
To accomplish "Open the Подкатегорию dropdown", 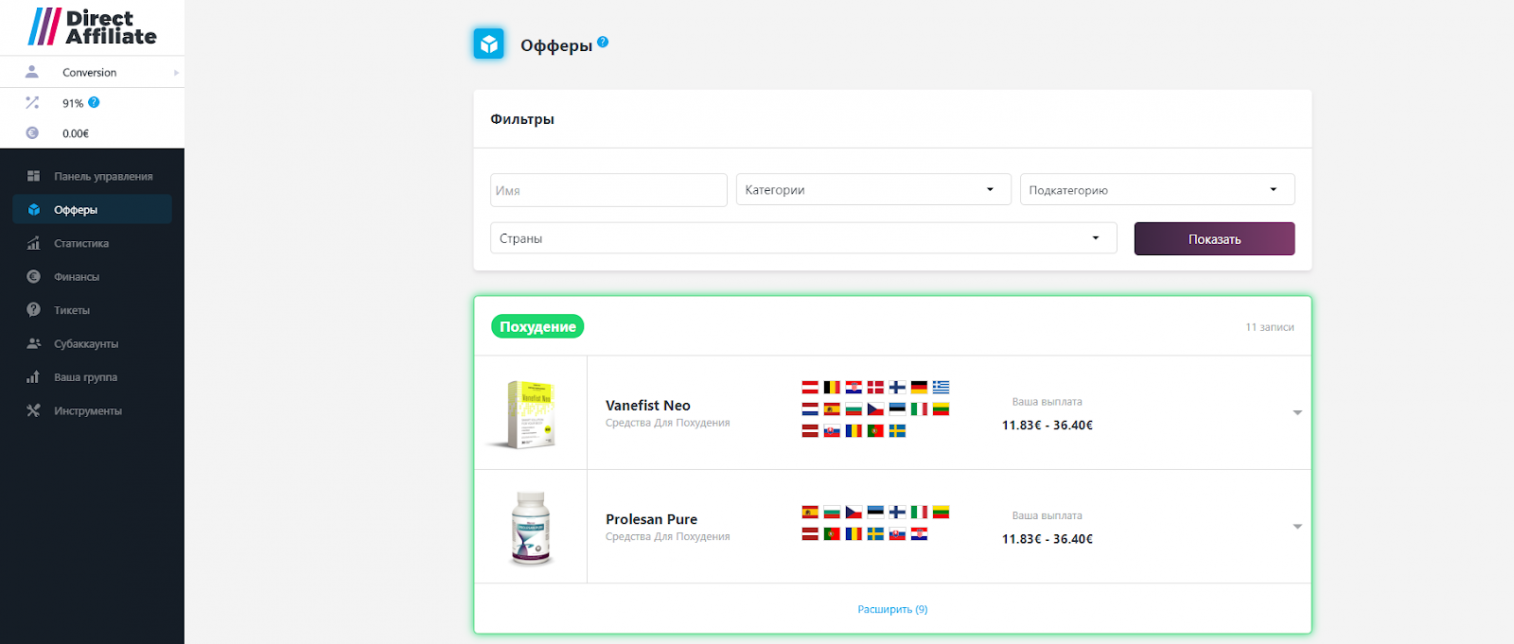I will [1157, 190].
